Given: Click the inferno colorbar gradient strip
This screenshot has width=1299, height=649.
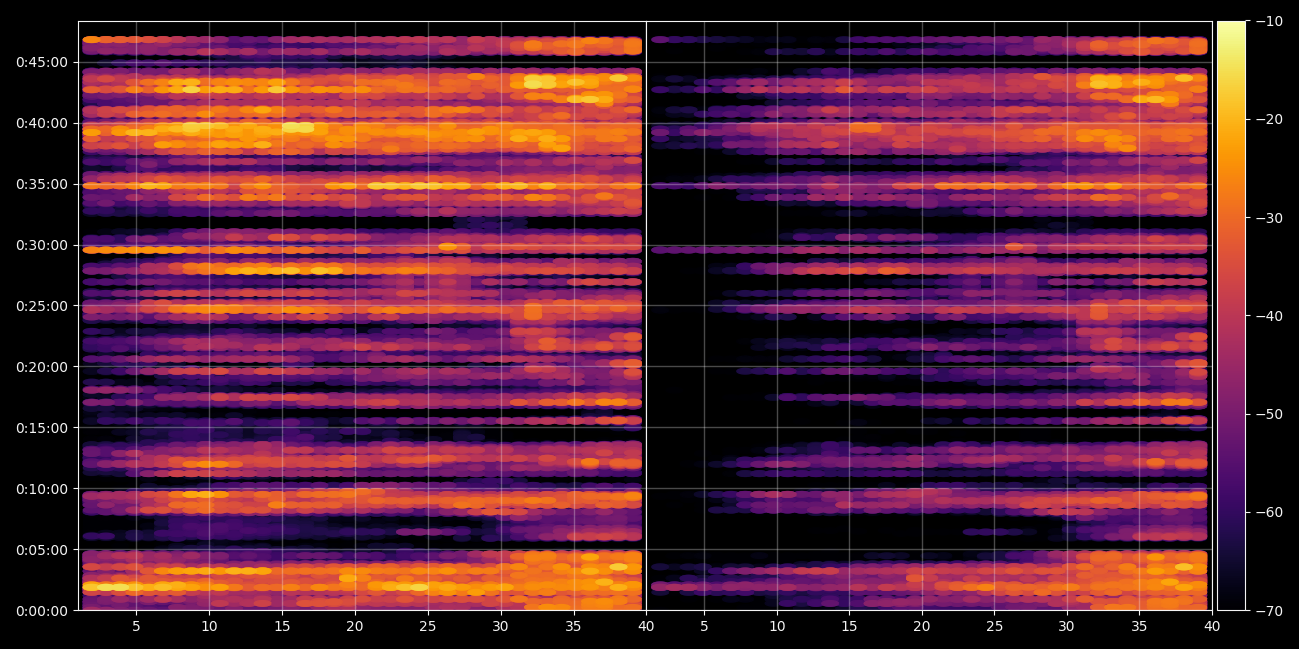Looking at the screenshot, I should click(x=1231, y=316).
